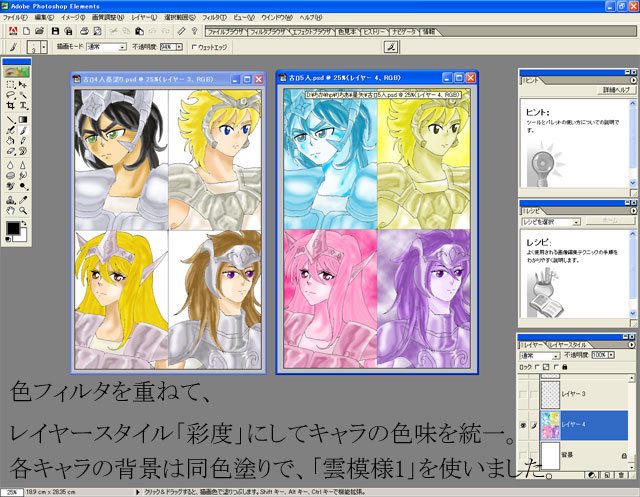Select the Hand tool
This screenshot has width=640, height=497.
point(11,211)
